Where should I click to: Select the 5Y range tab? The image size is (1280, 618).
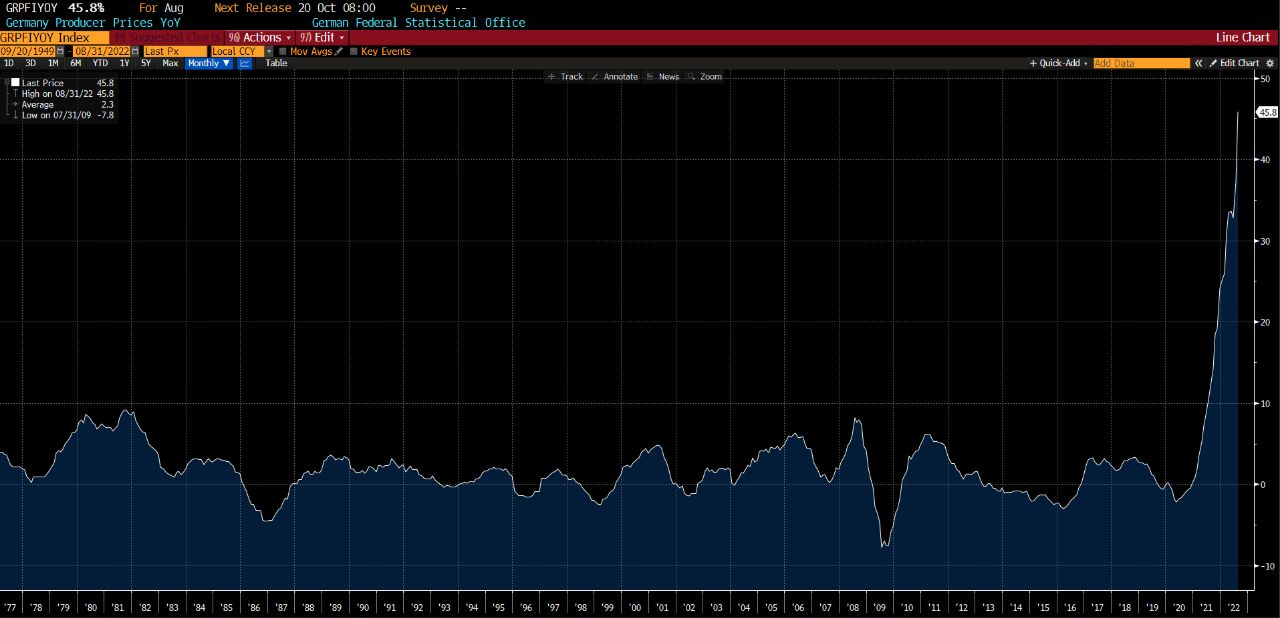coord(146,63)
